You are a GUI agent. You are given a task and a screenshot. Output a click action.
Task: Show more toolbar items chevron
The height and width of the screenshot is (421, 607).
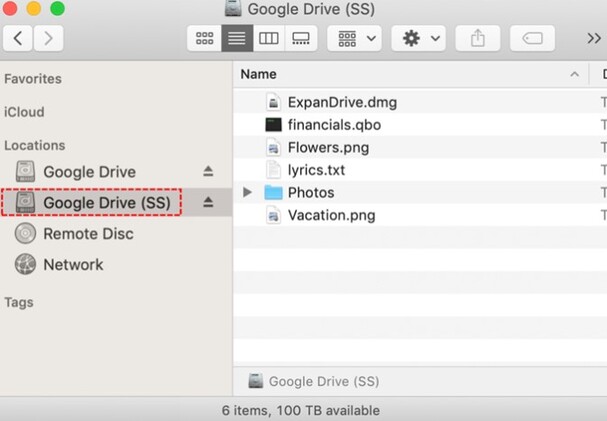click(x=593, y=39)
